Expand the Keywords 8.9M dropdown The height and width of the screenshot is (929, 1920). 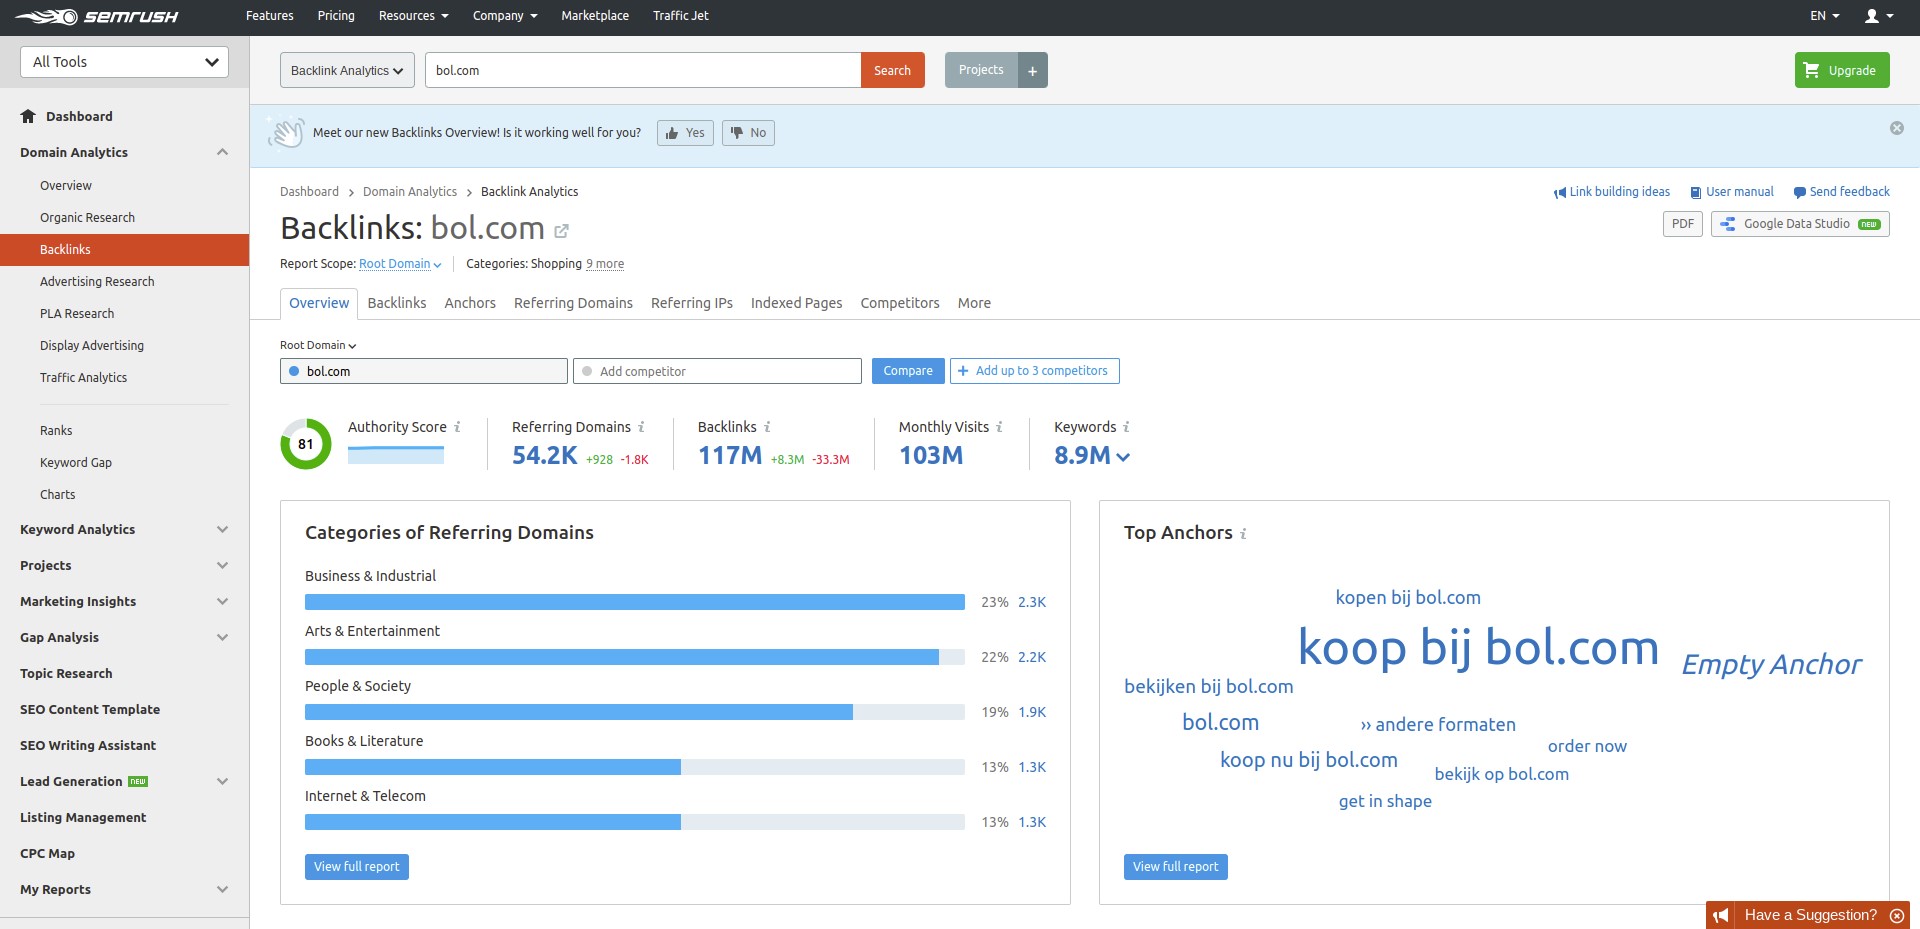tap(1123, 456)
